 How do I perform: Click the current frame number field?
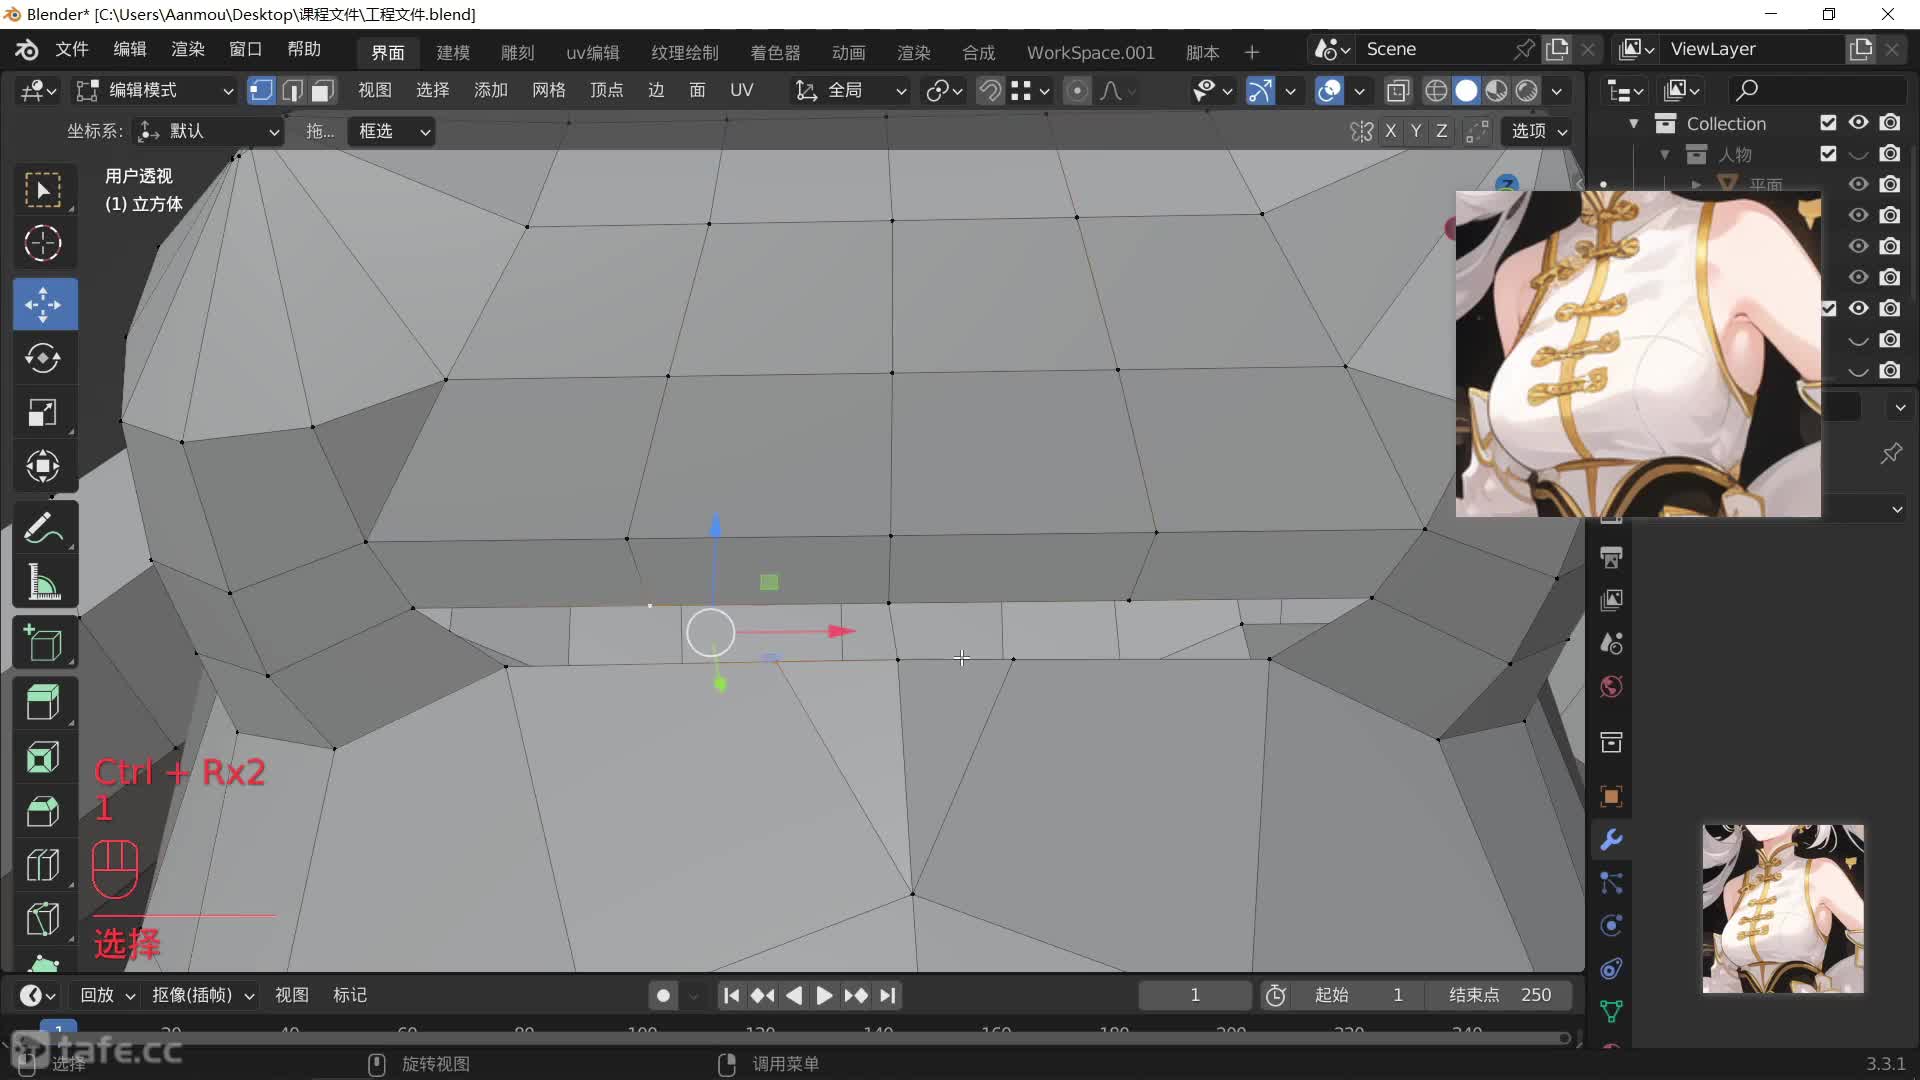[x=1195, y=995]
